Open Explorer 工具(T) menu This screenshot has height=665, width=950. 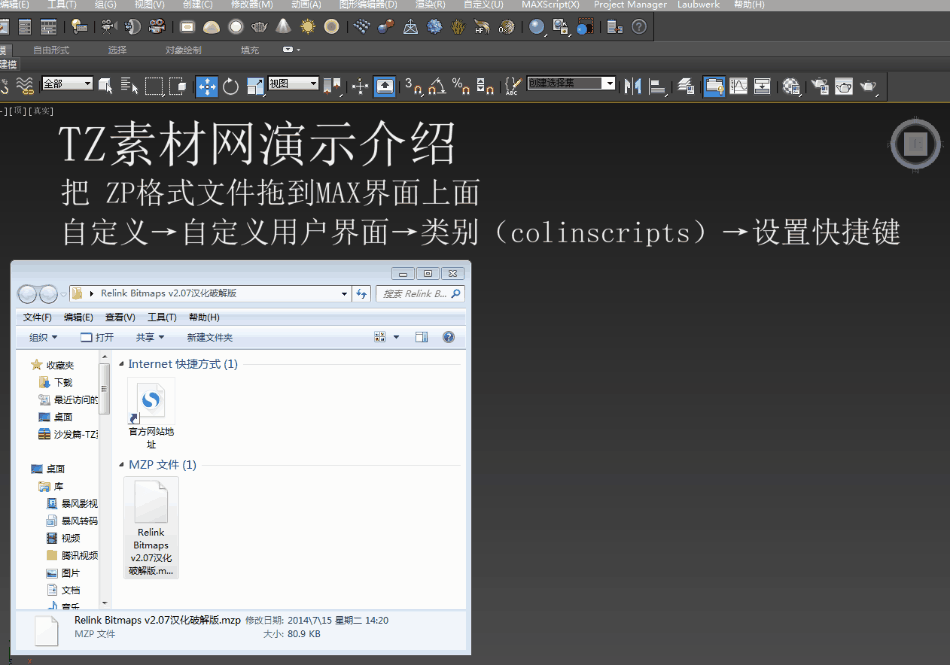162,317
